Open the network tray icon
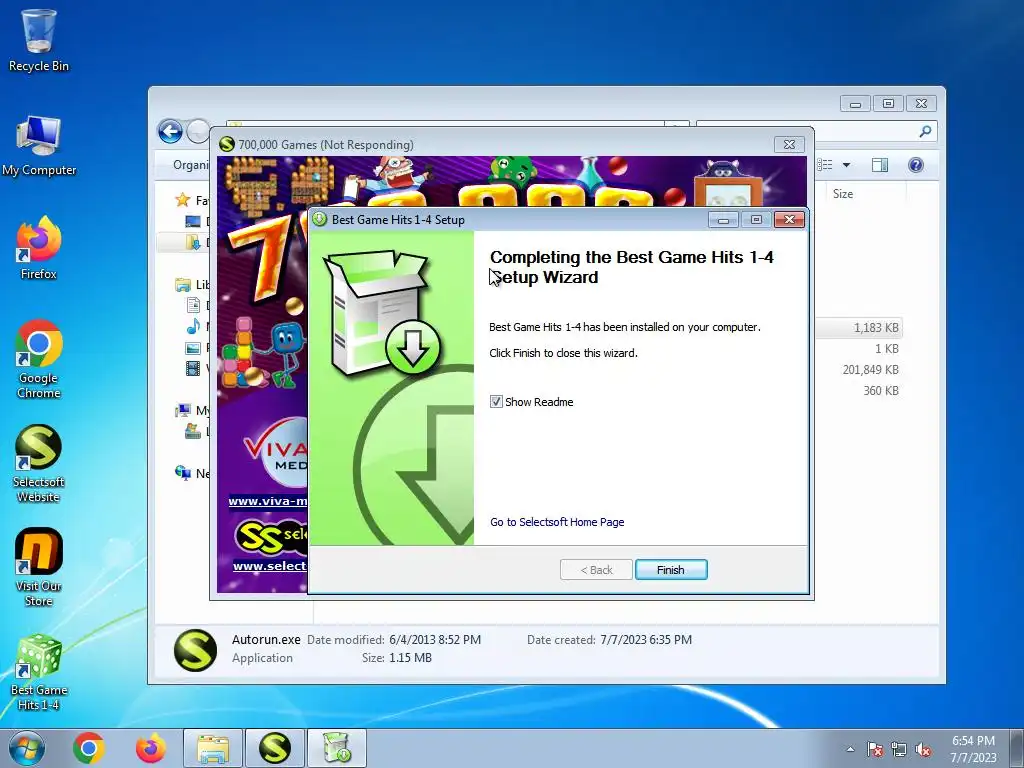 point(899,749)
